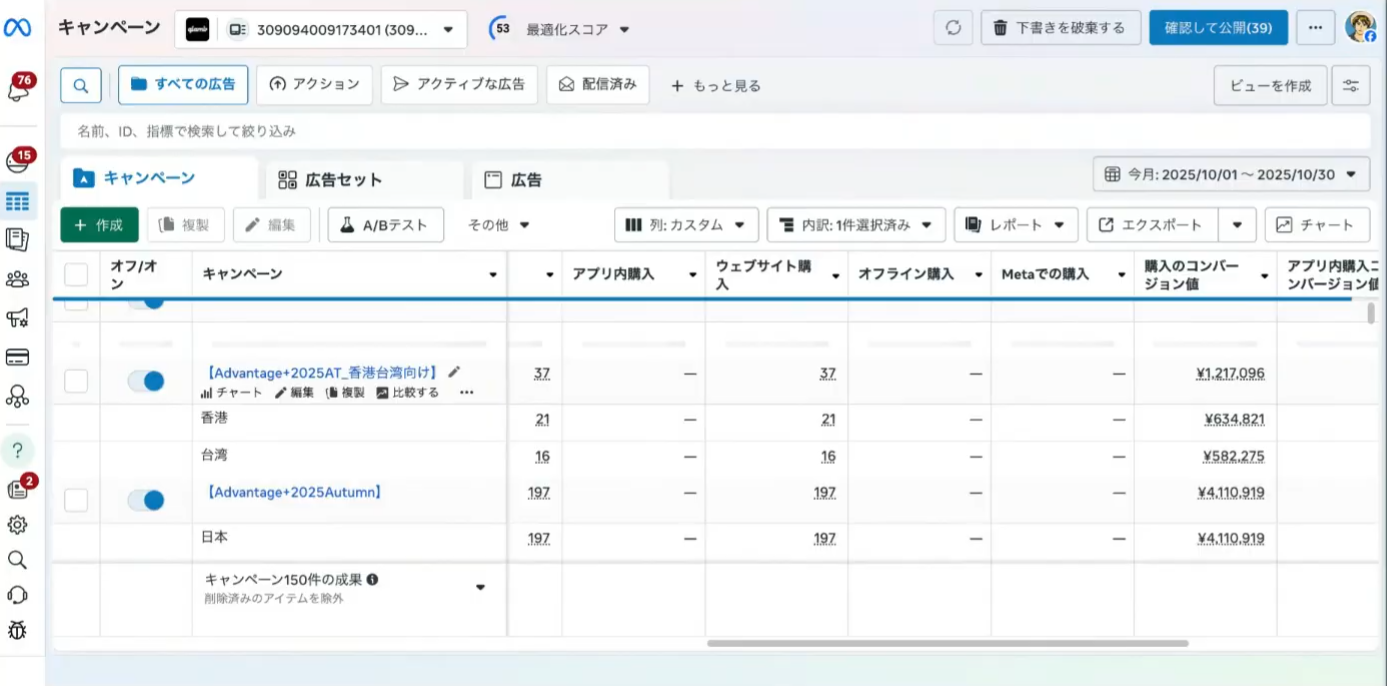1387x686 pixels.
Task: Open the billing card icon in sidebar
Action: coord(17,358)
